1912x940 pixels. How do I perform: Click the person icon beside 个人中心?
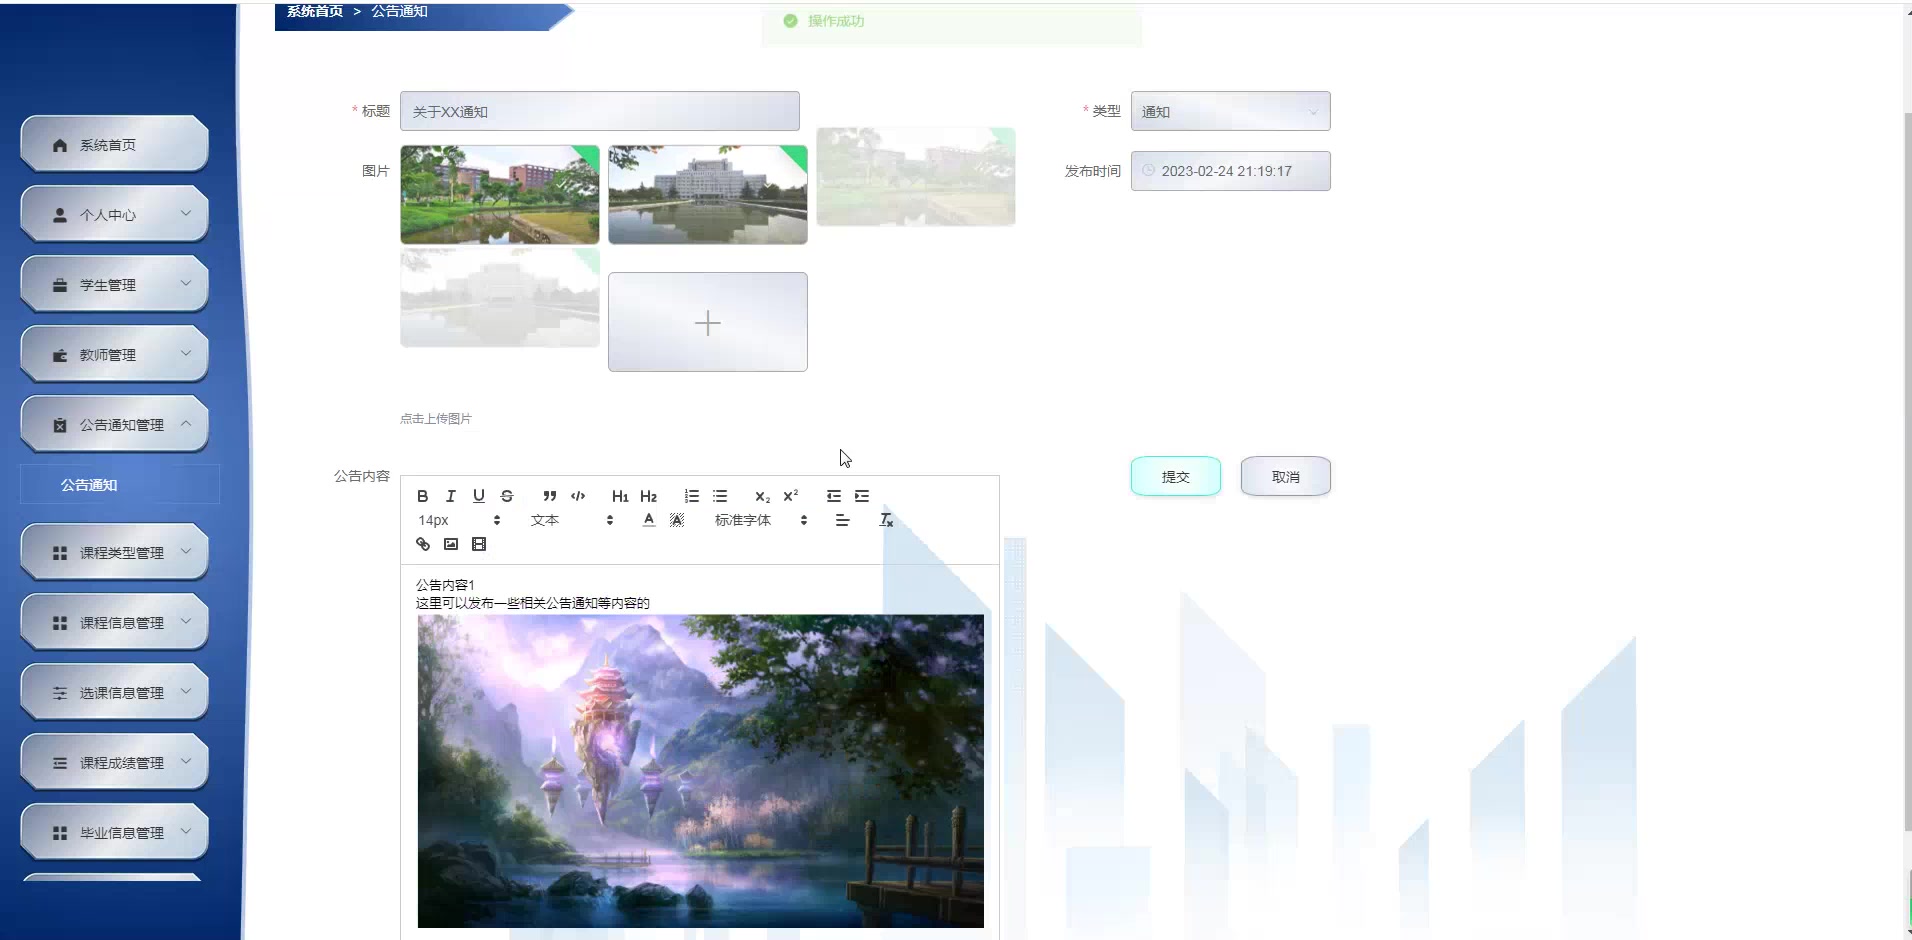[60, 215]
